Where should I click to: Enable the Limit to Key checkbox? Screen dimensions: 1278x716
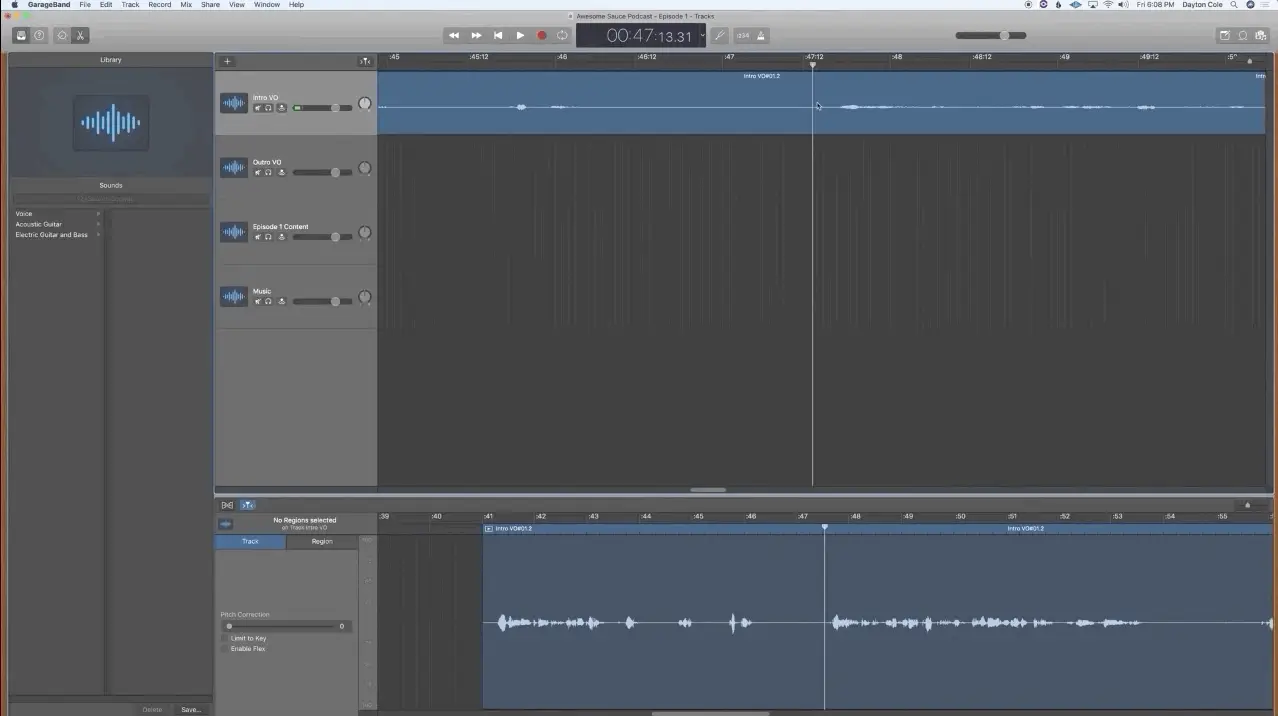(225, 638)
